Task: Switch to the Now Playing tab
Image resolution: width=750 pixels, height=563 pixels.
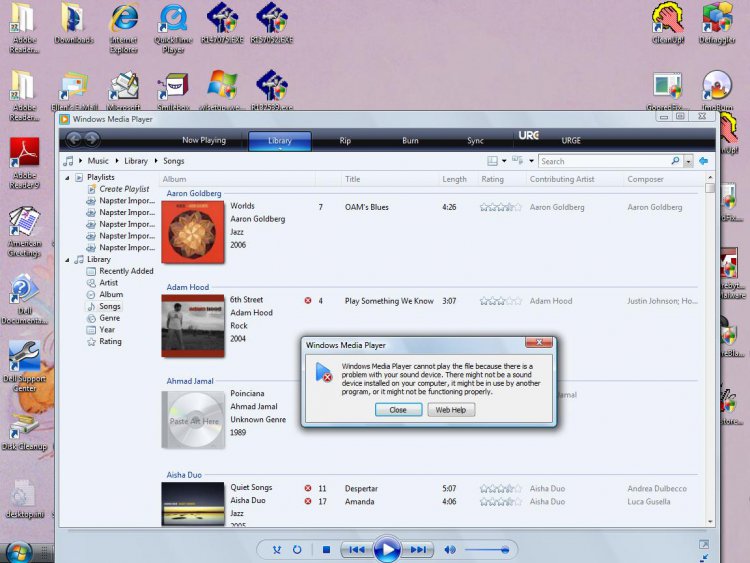Action: coord(204,140)
